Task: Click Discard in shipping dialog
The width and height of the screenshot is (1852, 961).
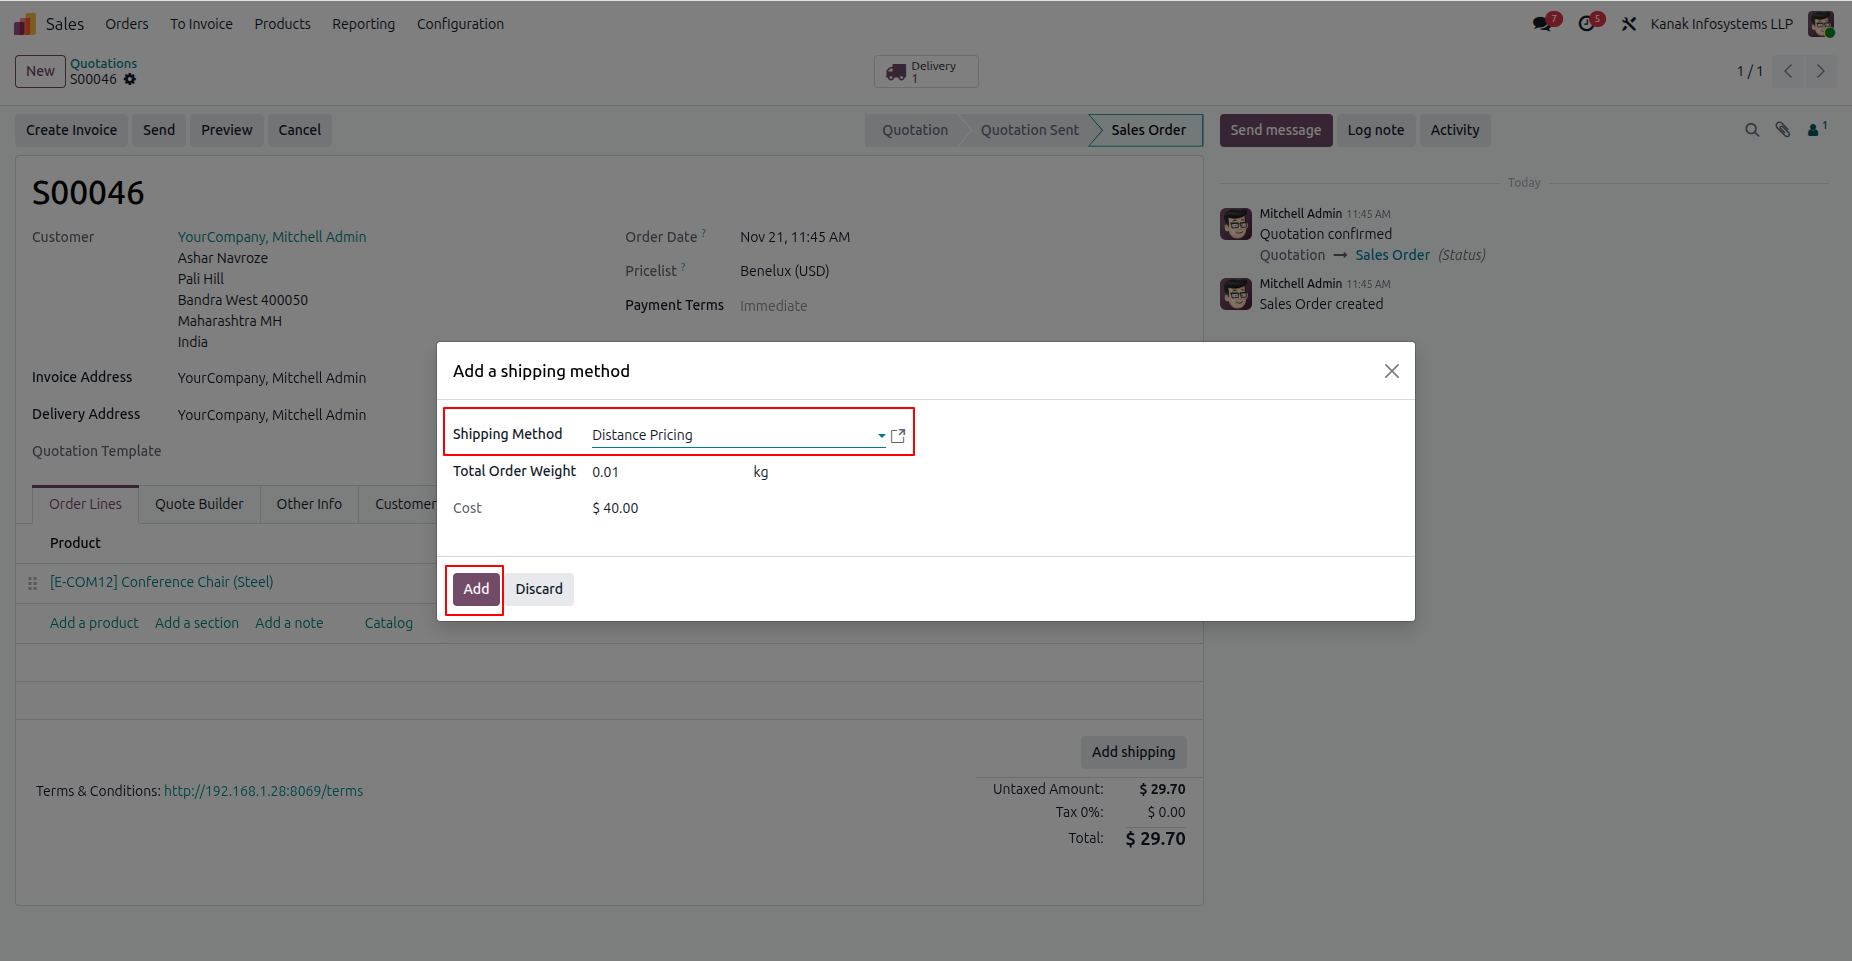Action: tap(539, 589)
